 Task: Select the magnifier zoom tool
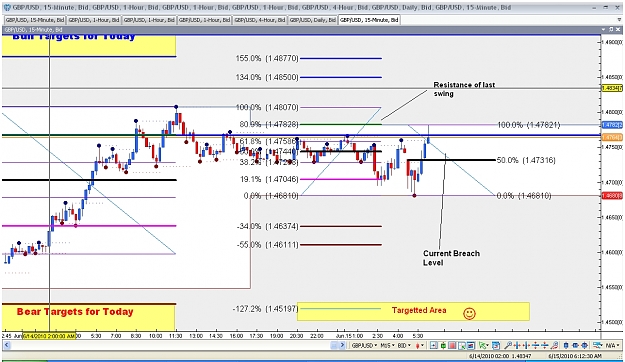coord(508,345)
